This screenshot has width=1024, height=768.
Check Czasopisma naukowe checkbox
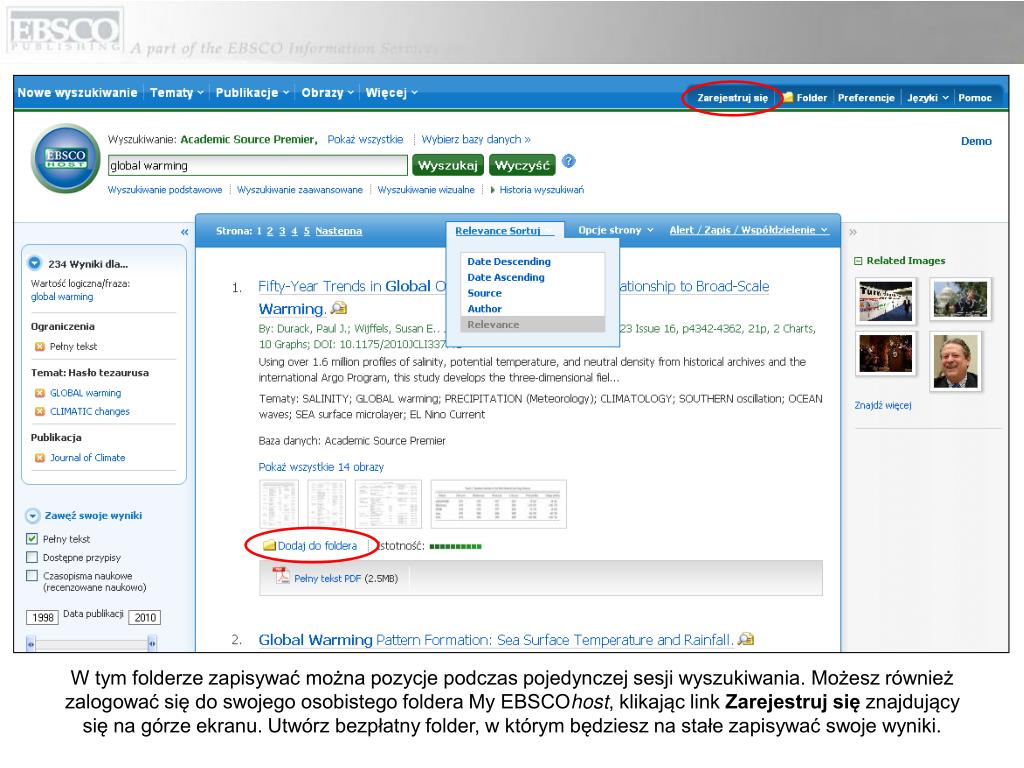click(31, 575)
